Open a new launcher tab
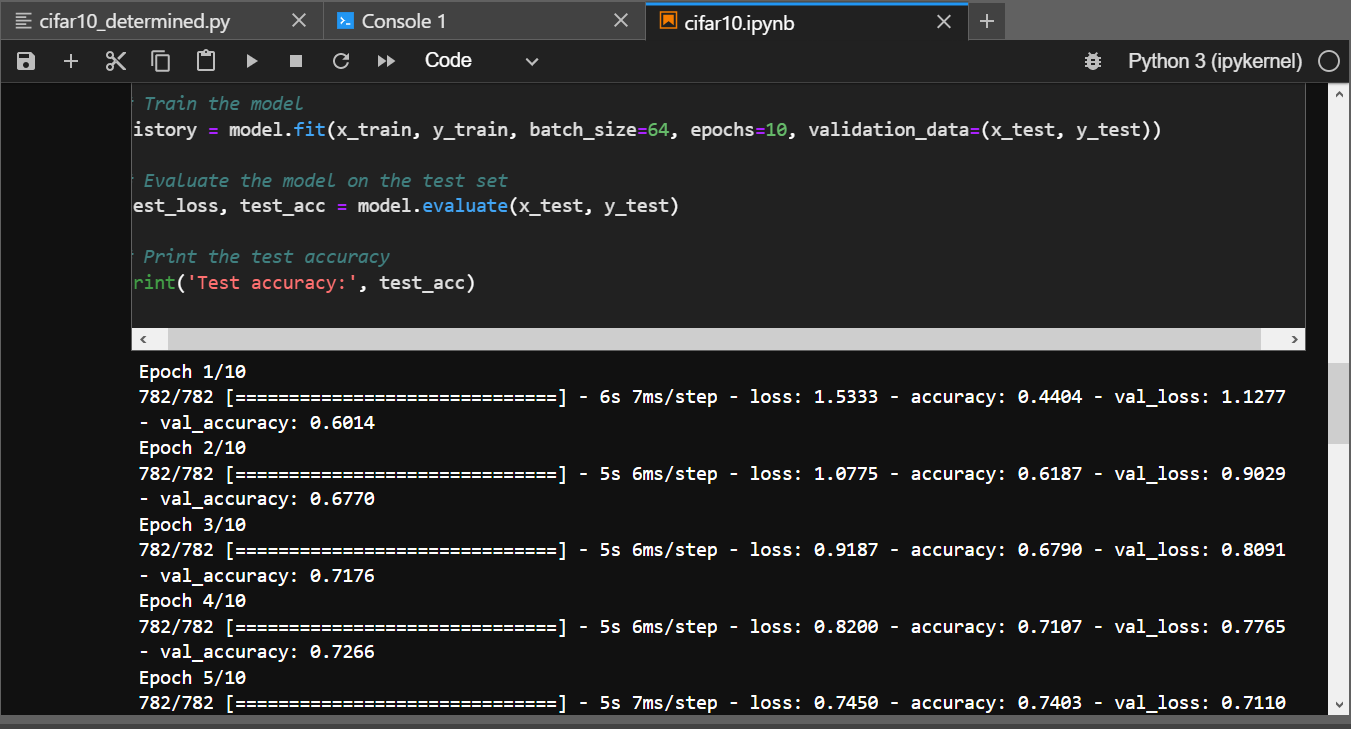The height and width of the screenshot is (729, 1351). point(986,20)
